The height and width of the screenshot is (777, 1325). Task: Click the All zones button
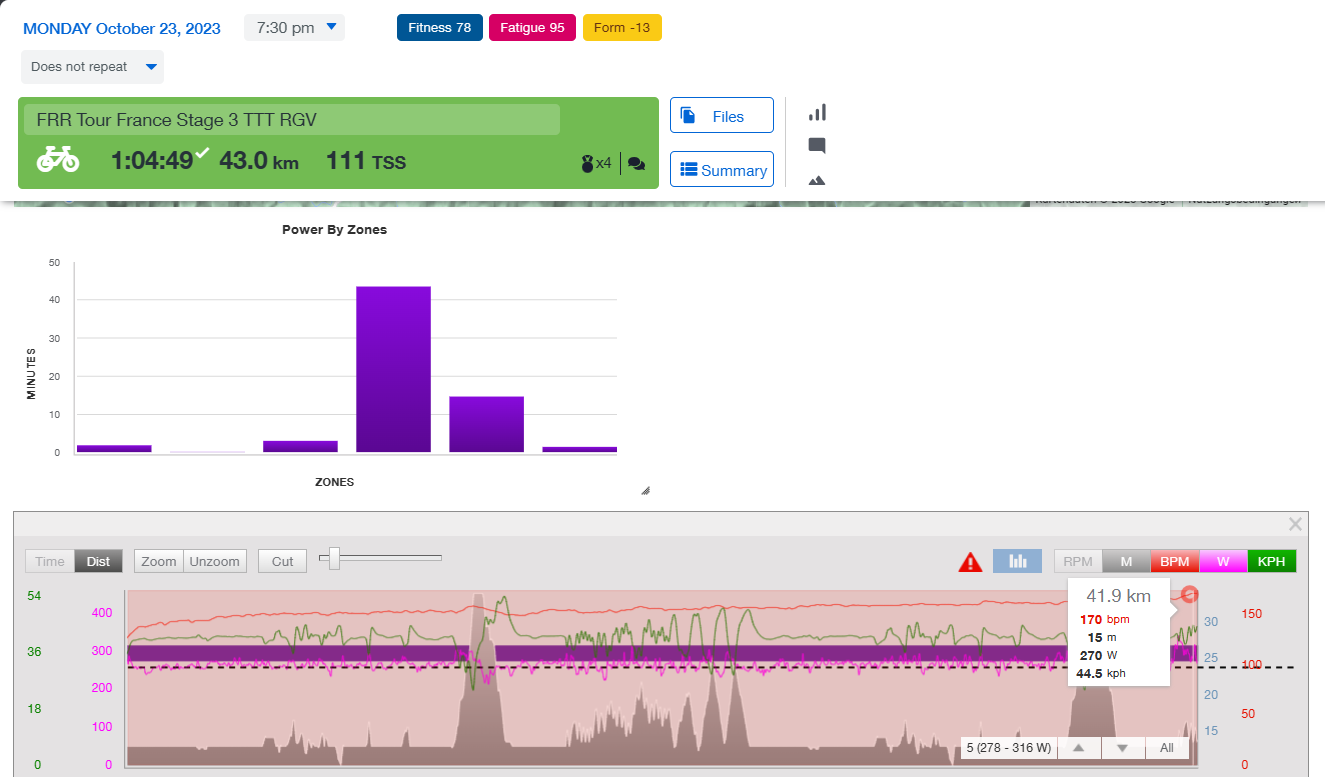tap(1166, 748)
